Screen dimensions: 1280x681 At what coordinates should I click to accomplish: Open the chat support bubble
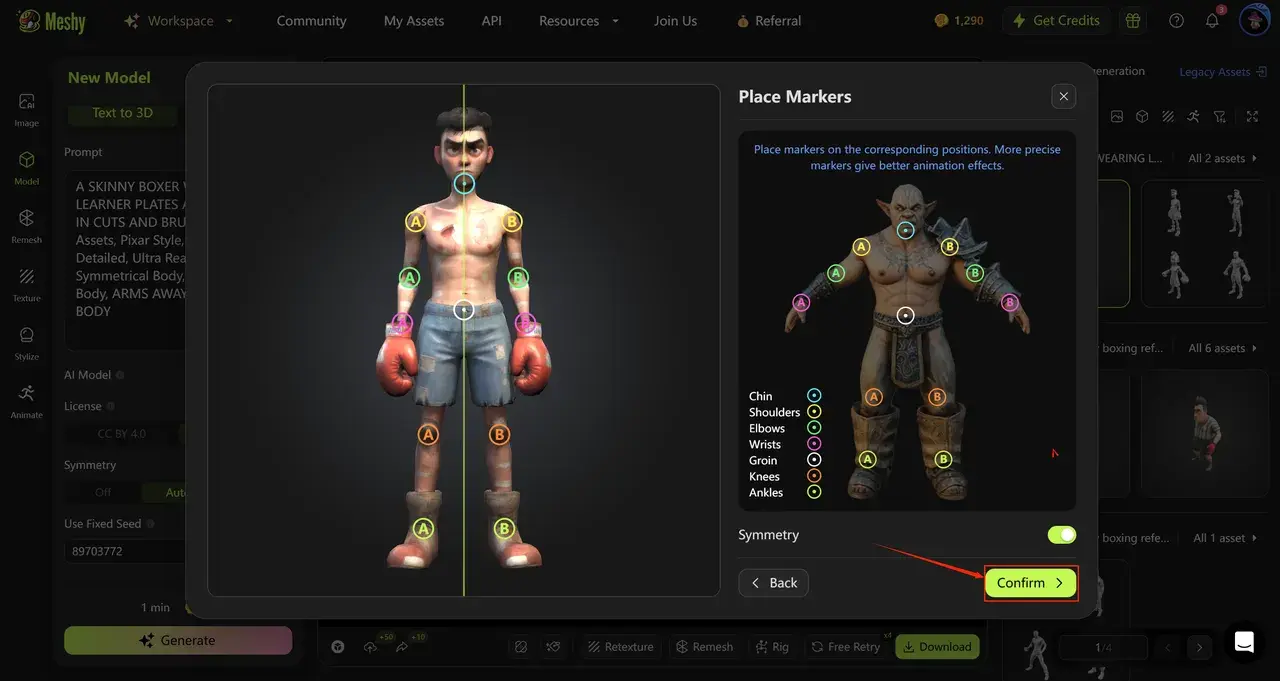(1244, 642)
